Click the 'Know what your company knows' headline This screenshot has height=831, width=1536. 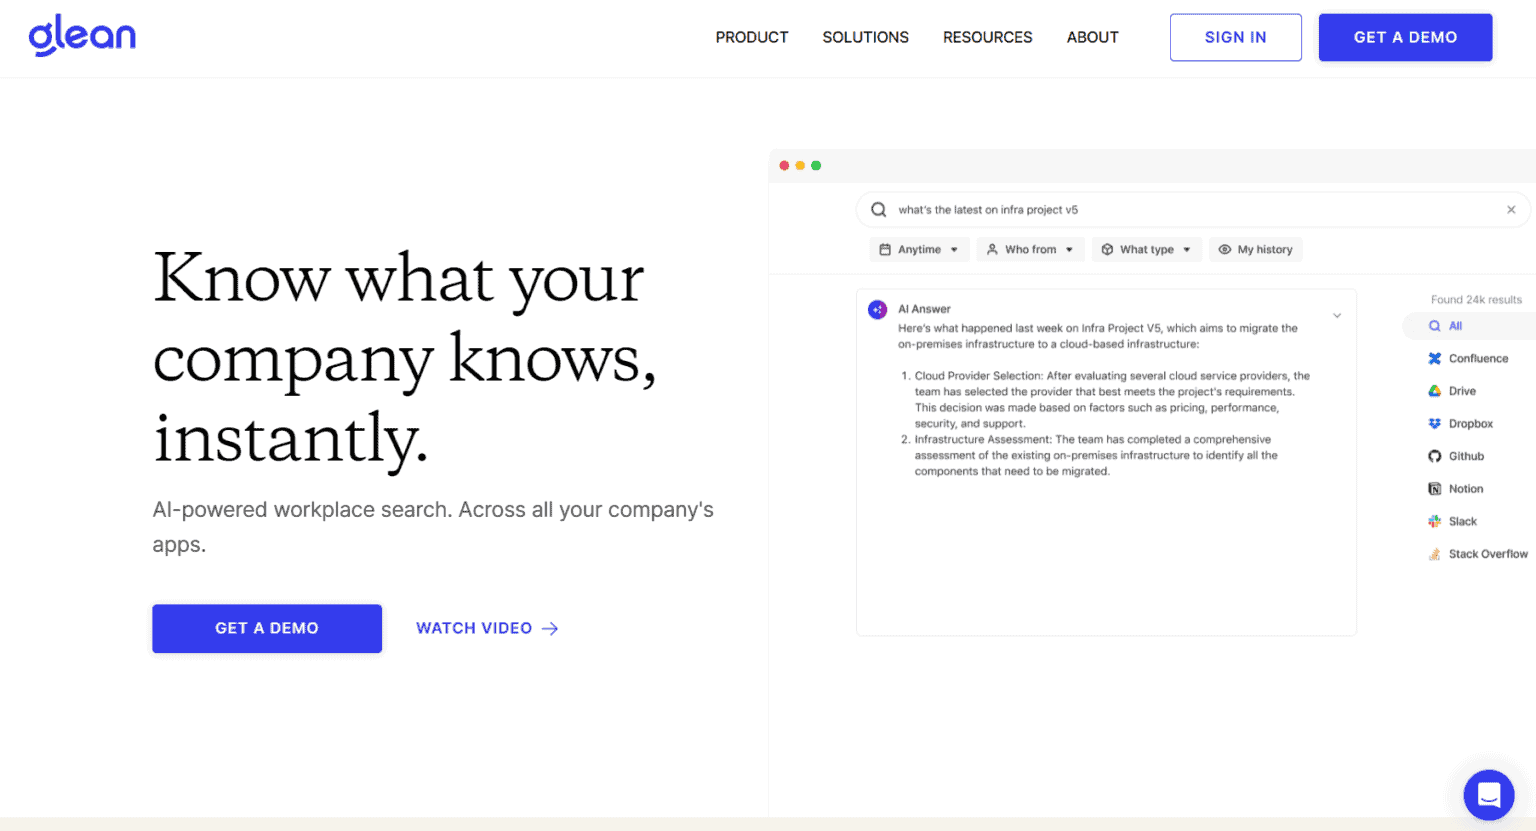click(x=404, y=357)
